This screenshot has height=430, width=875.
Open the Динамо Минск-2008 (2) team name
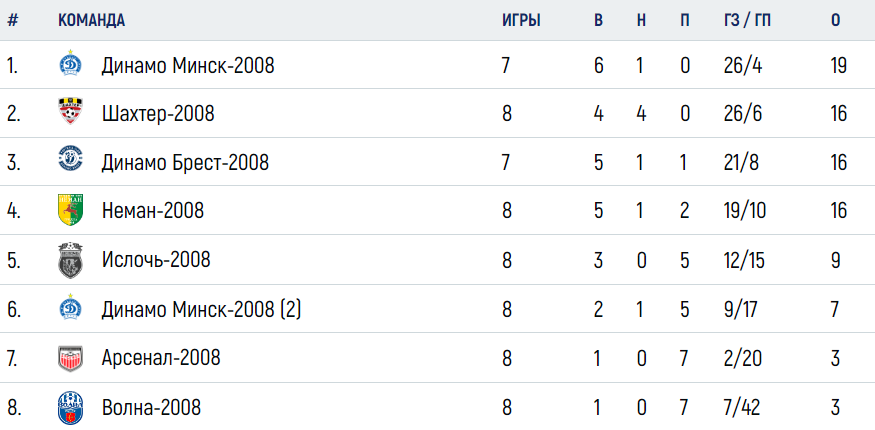pos(201,308)
